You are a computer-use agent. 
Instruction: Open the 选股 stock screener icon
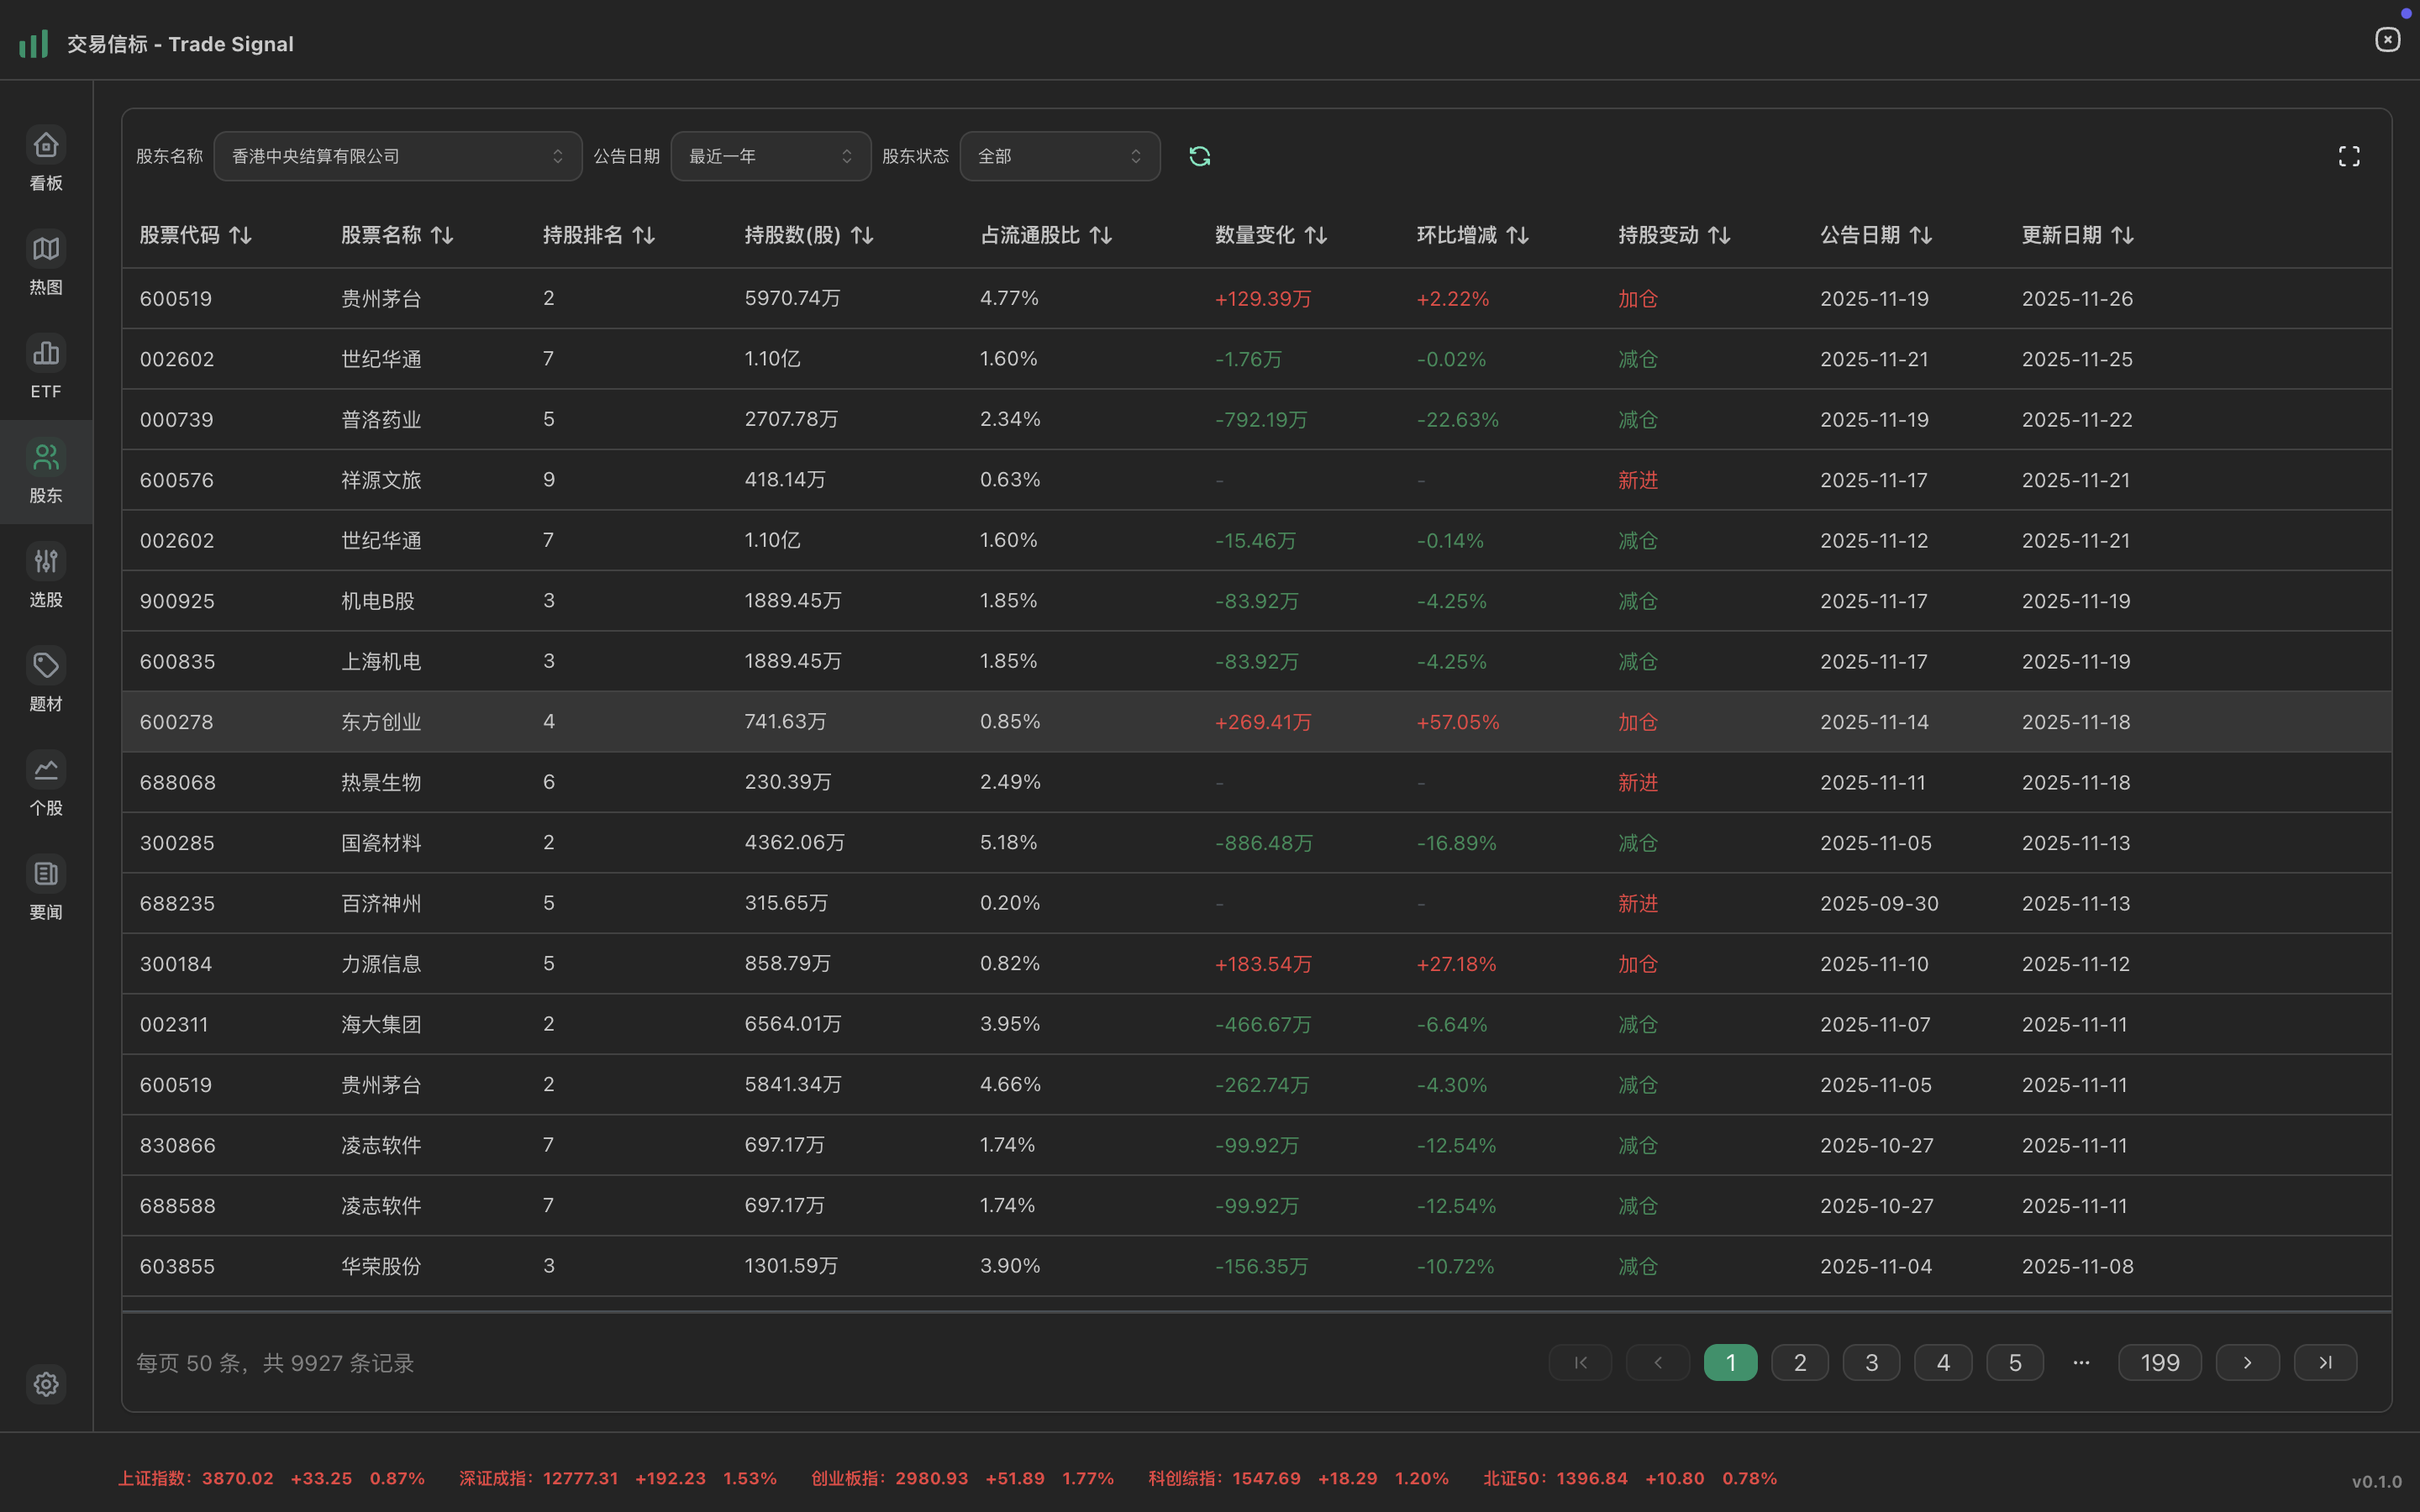click(46, 562)
